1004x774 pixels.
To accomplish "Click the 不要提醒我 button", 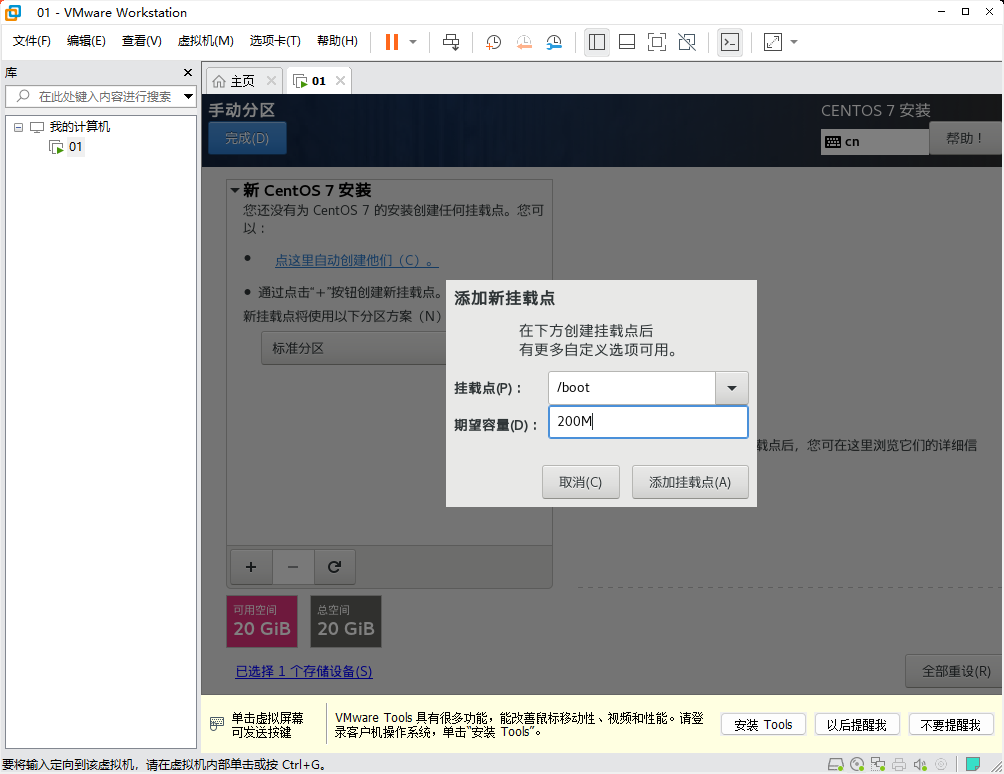I will [x=950, y=725].
